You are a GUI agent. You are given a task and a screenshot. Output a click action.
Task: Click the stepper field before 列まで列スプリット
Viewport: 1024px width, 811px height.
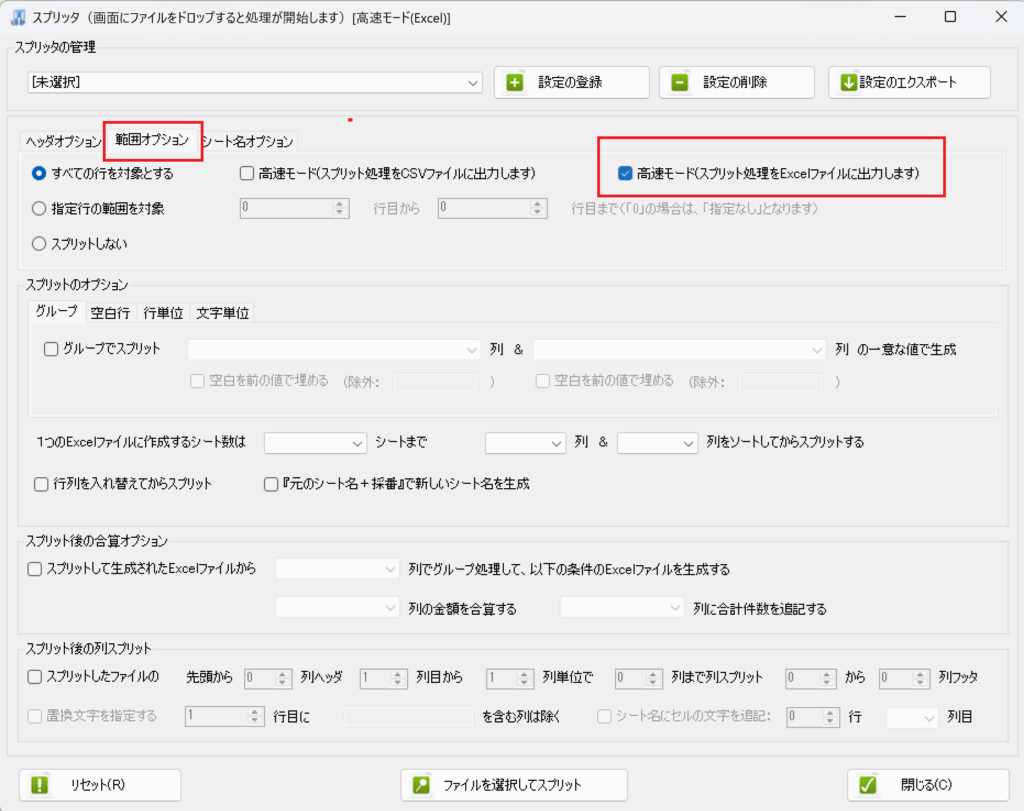pos(639,678)
